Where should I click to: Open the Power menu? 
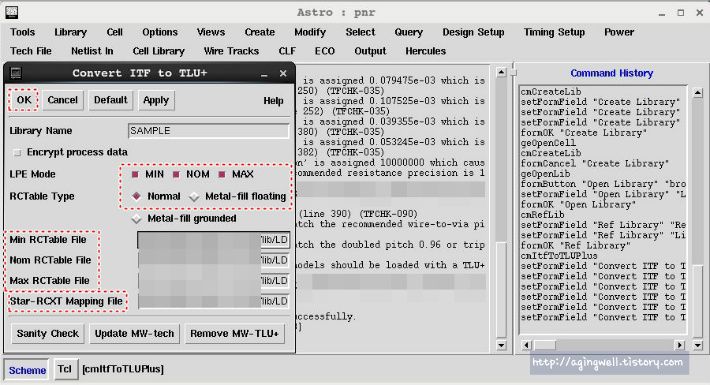(x=619, y=32)
